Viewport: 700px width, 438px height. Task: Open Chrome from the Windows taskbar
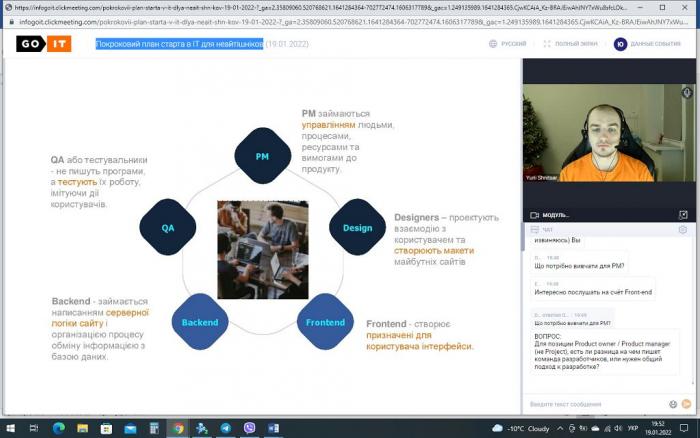pyautogui.click(x=178, y=428)
